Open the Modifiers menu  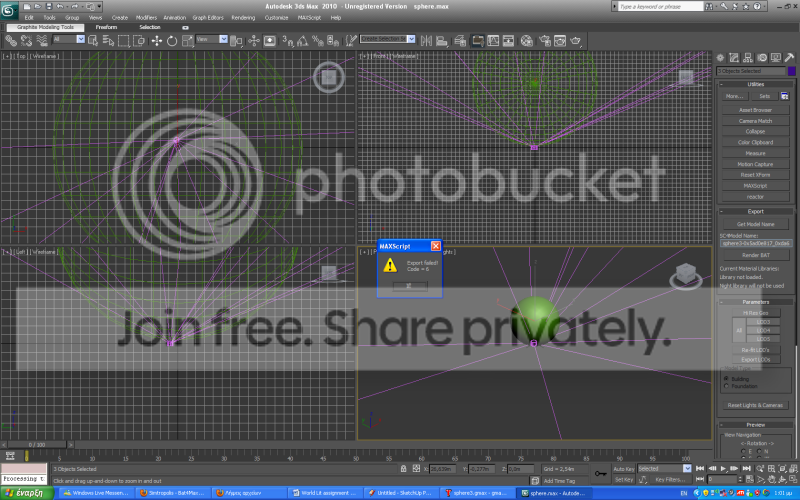(x=146, y=17)
